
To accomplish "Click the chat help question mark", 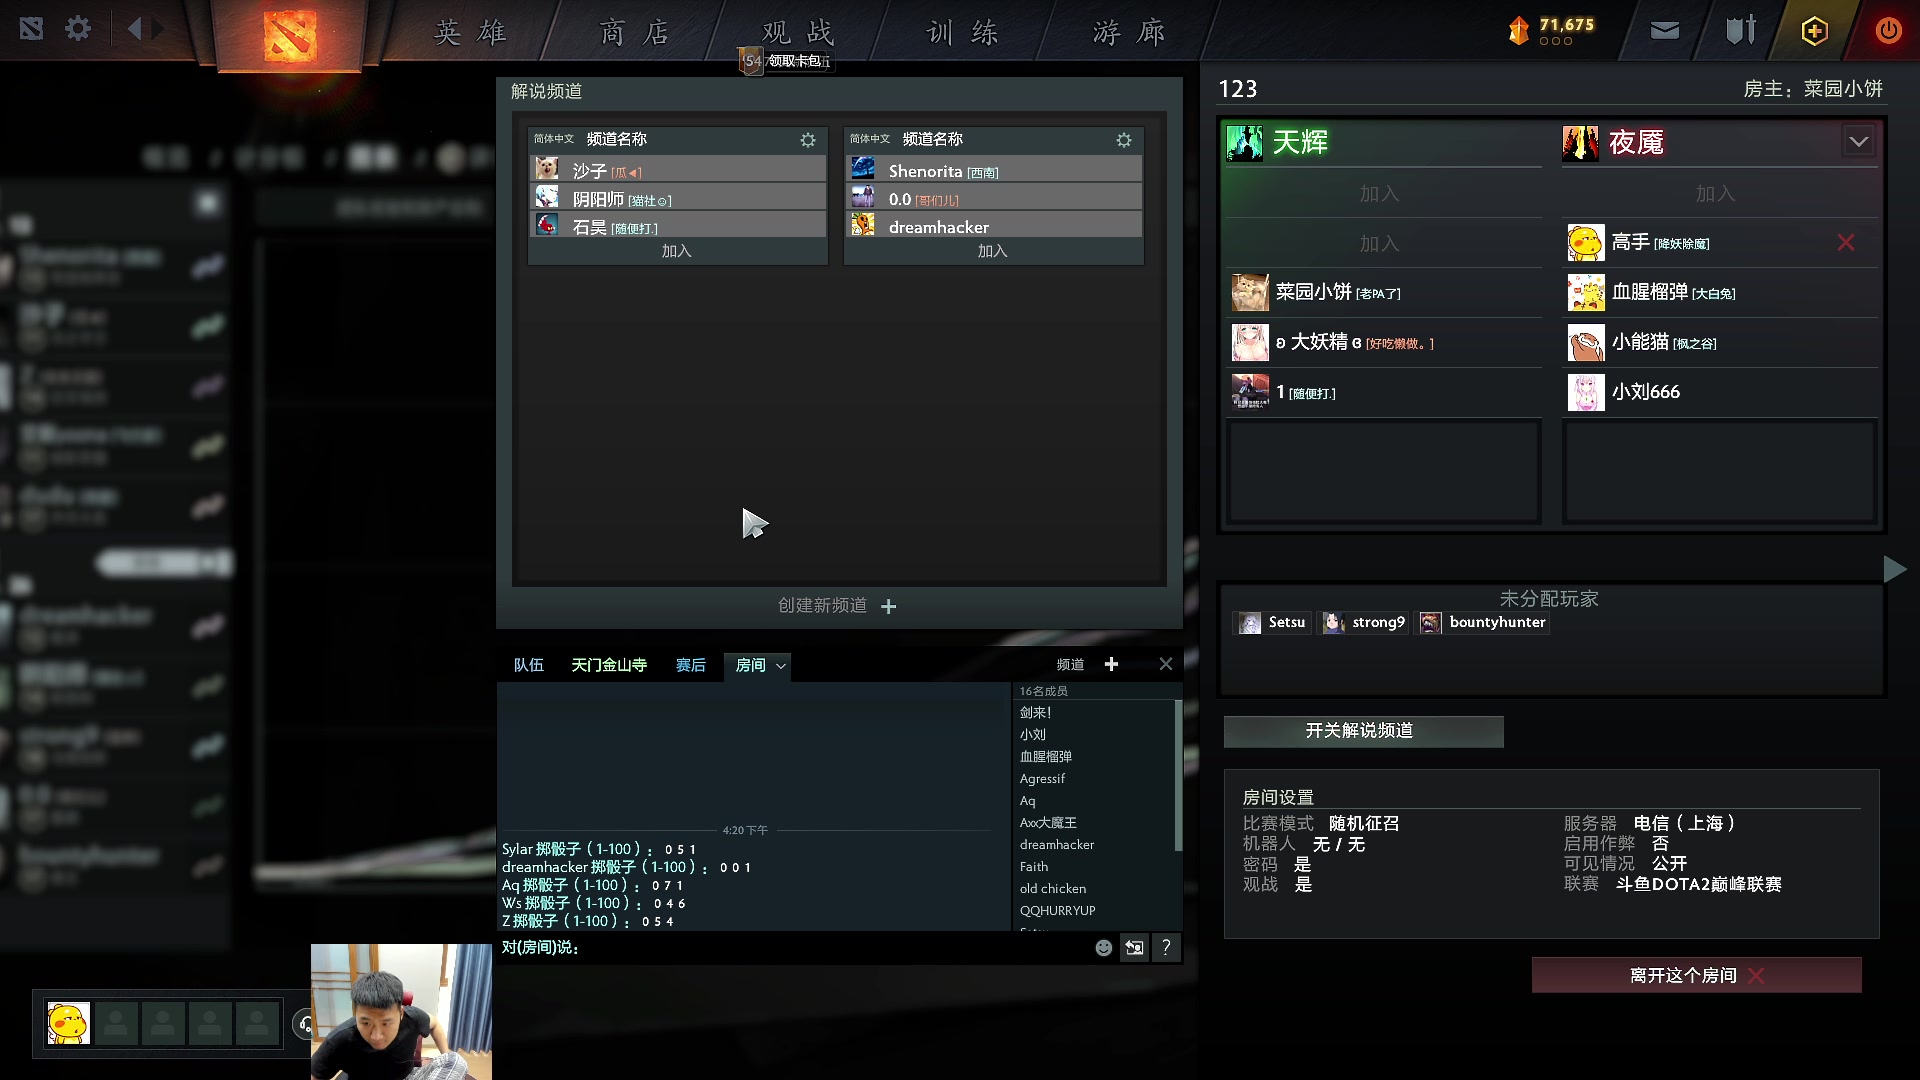I will (1166, 948).
